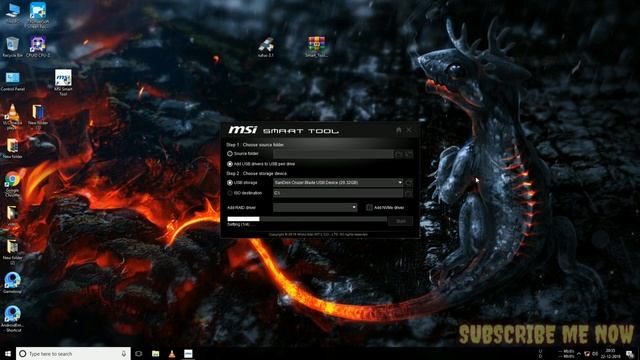The height and width of the screenshot is (360, 640).
Task: Select Add USB drivers to USB pen drive
Action: click(x=230, y=164)
